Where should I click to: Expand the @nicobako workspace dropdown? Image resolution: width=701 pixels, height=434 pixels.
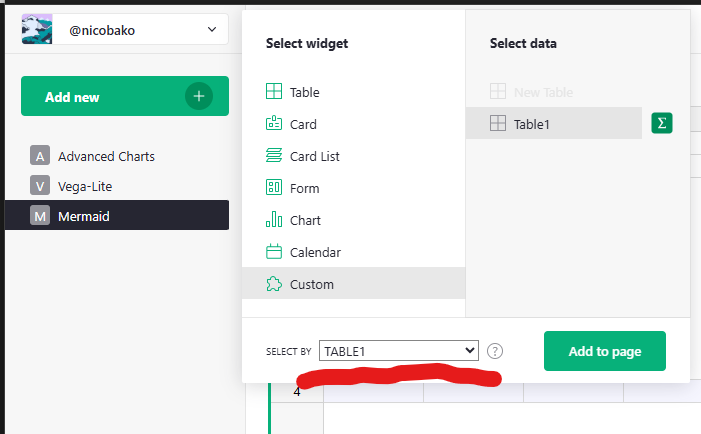211,30
